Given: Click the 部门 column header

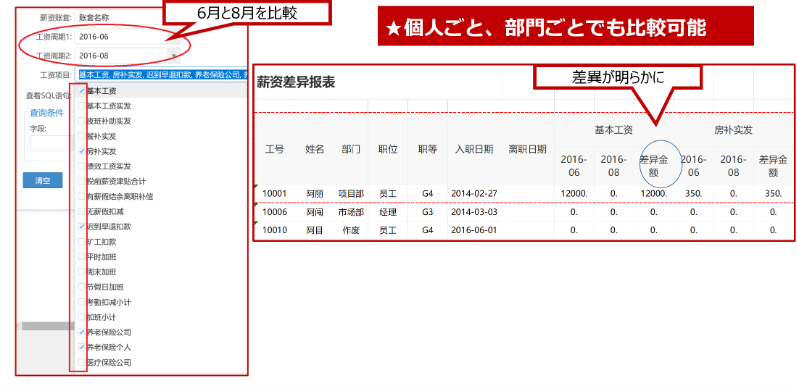Looking at the screenshot, I should click(351, 149).
